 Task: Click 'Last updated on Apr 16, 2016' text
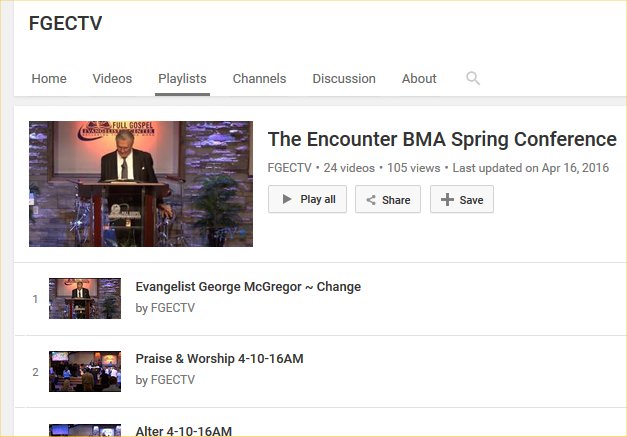(531, 168)
